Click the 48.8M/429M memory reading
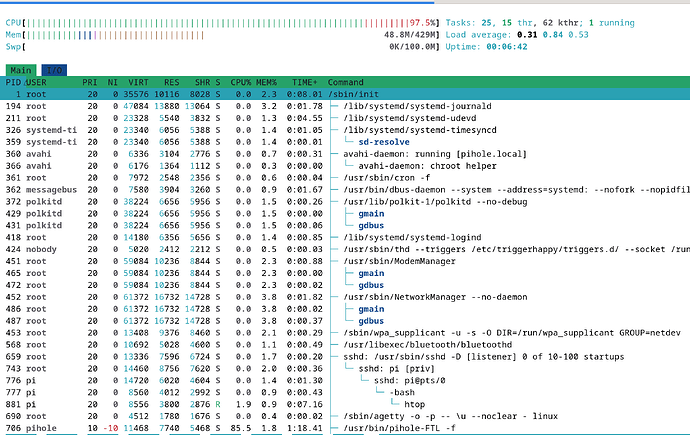Image resolution: width=690 pixels, height=435 pixels. click(x=410, y=35)
